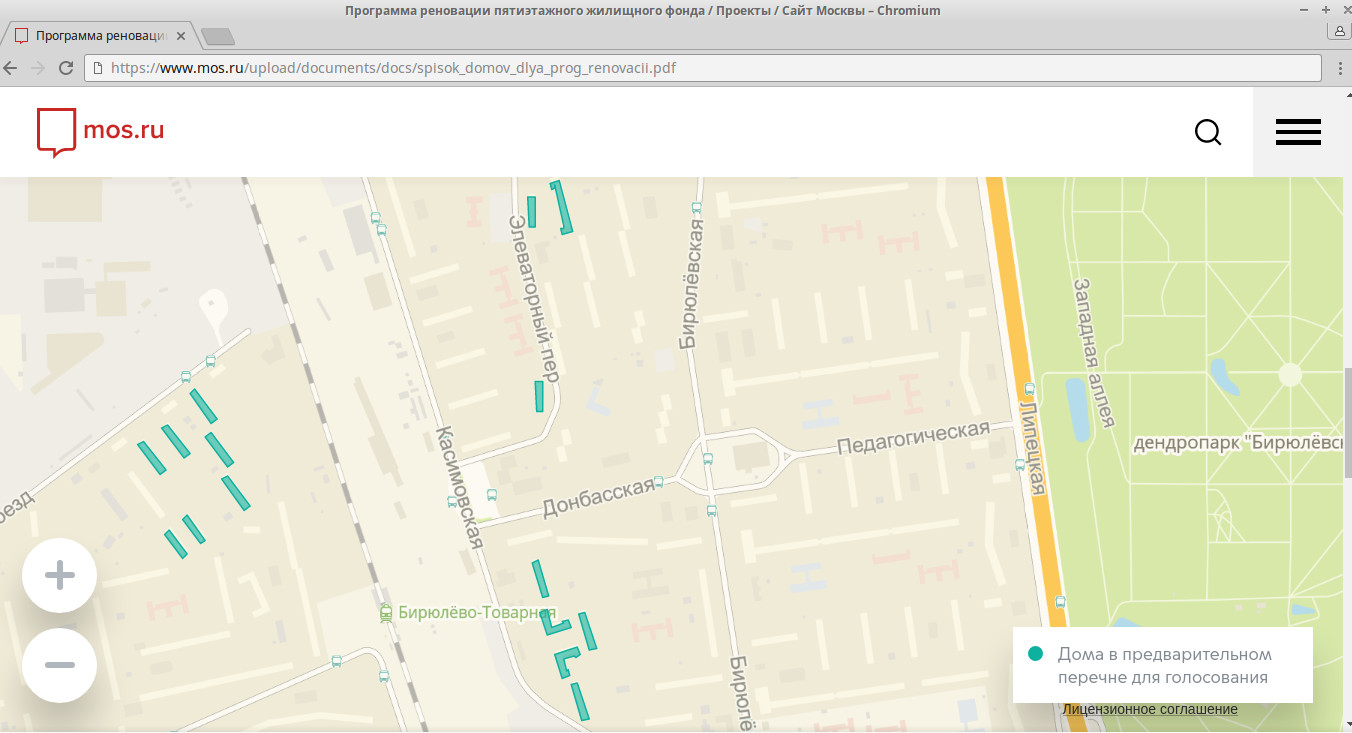Click the Chromium user profile icon
1352x733 pixels.
[1338, 33]
